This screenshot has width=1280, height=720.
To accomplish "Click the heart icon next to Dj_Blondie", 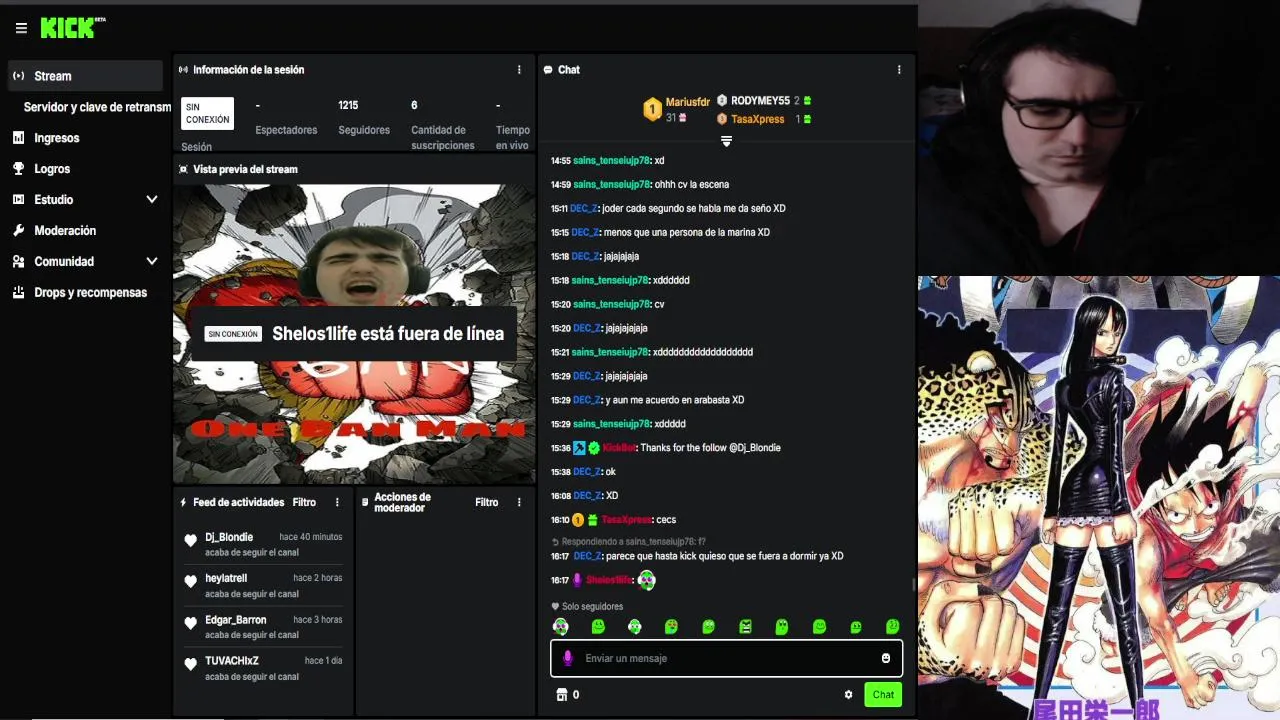I will (190, 541).
